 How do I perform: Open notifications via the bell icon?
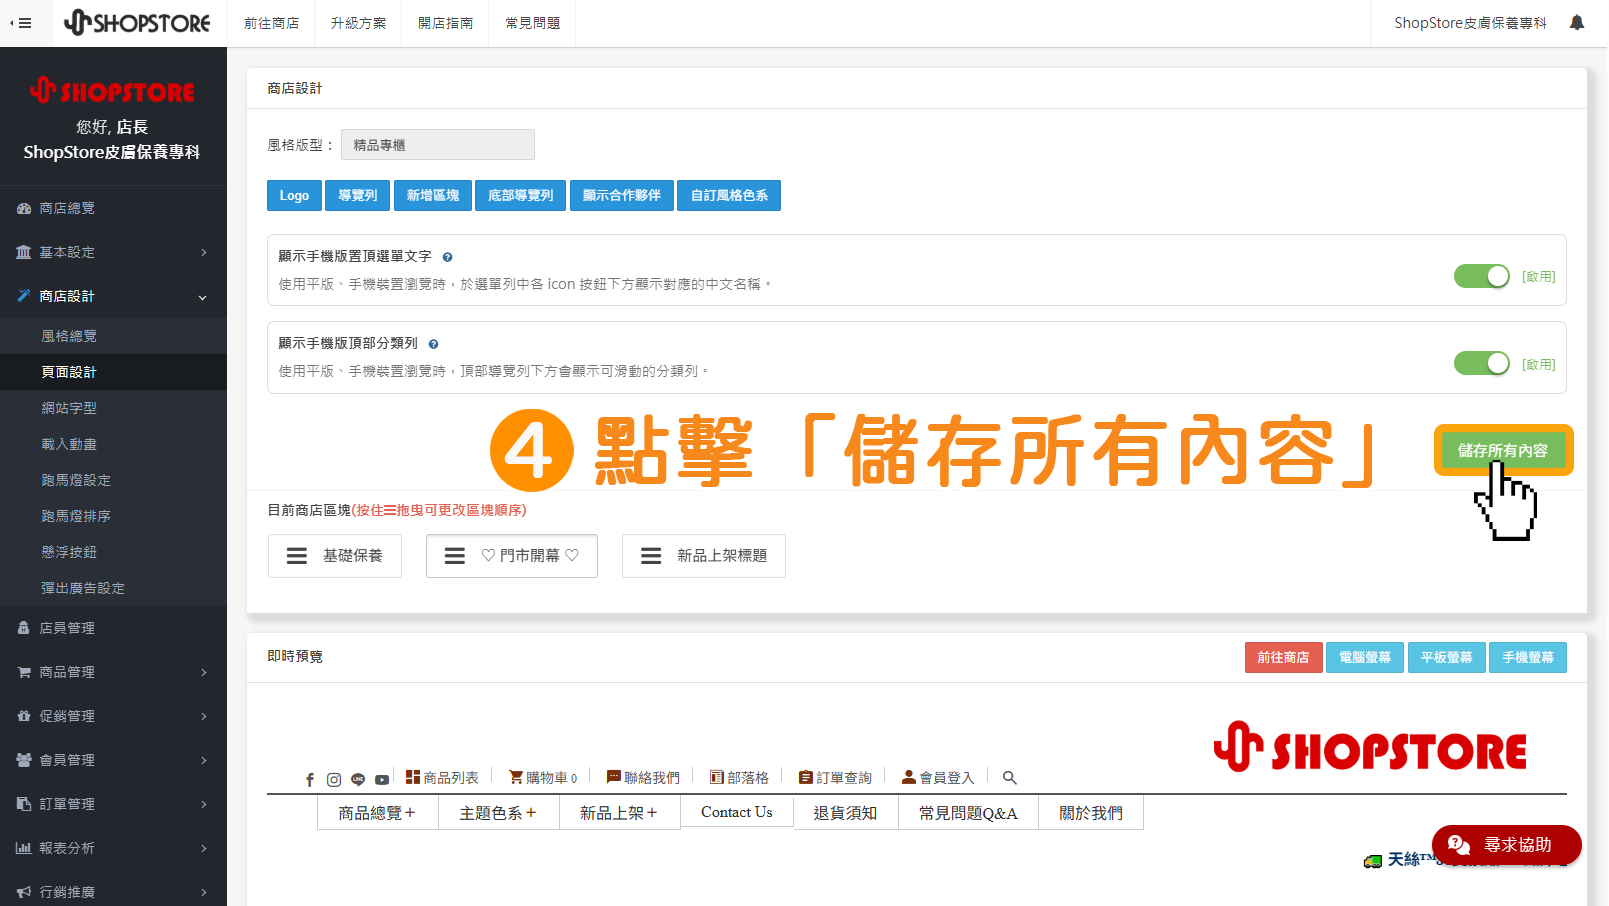(1577, 22)
